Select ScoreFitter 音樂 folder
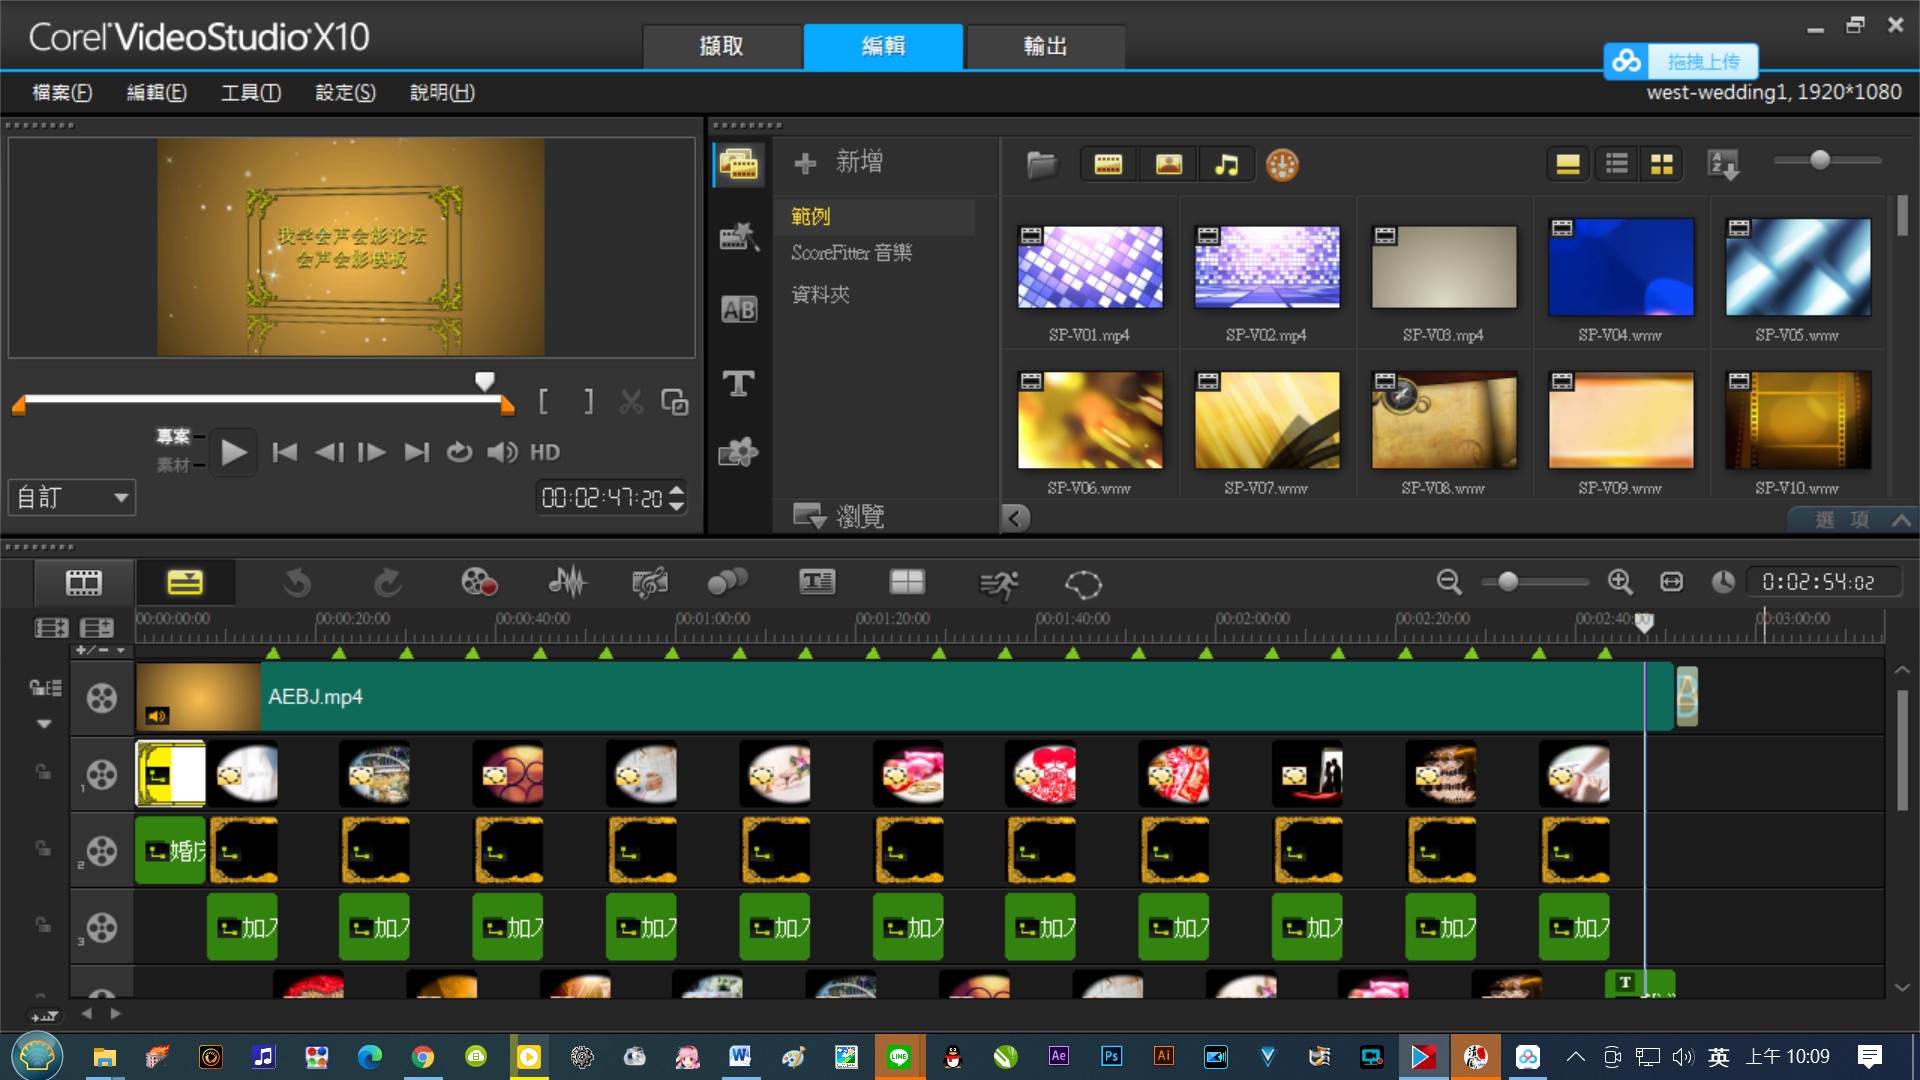The width and height of the screenshot is (1920, 1080). coord(852,253)
